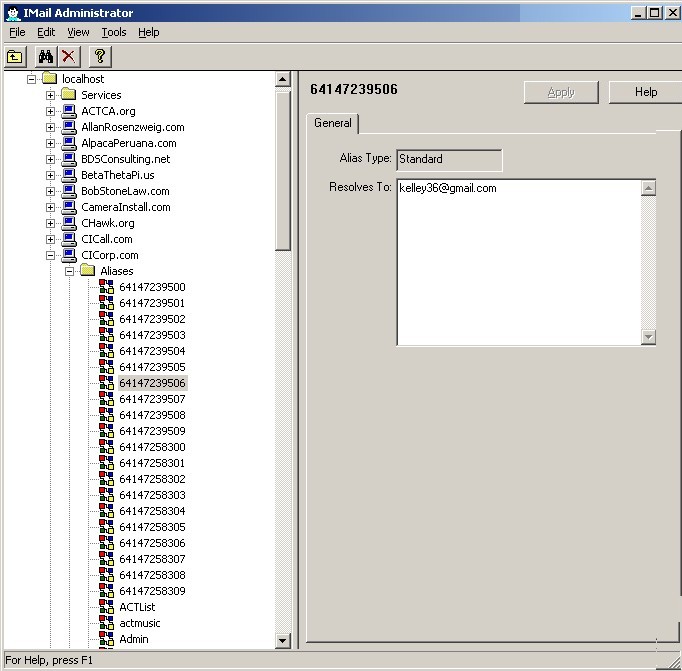Click the CICall.com domain computer icon

point(69,239)
